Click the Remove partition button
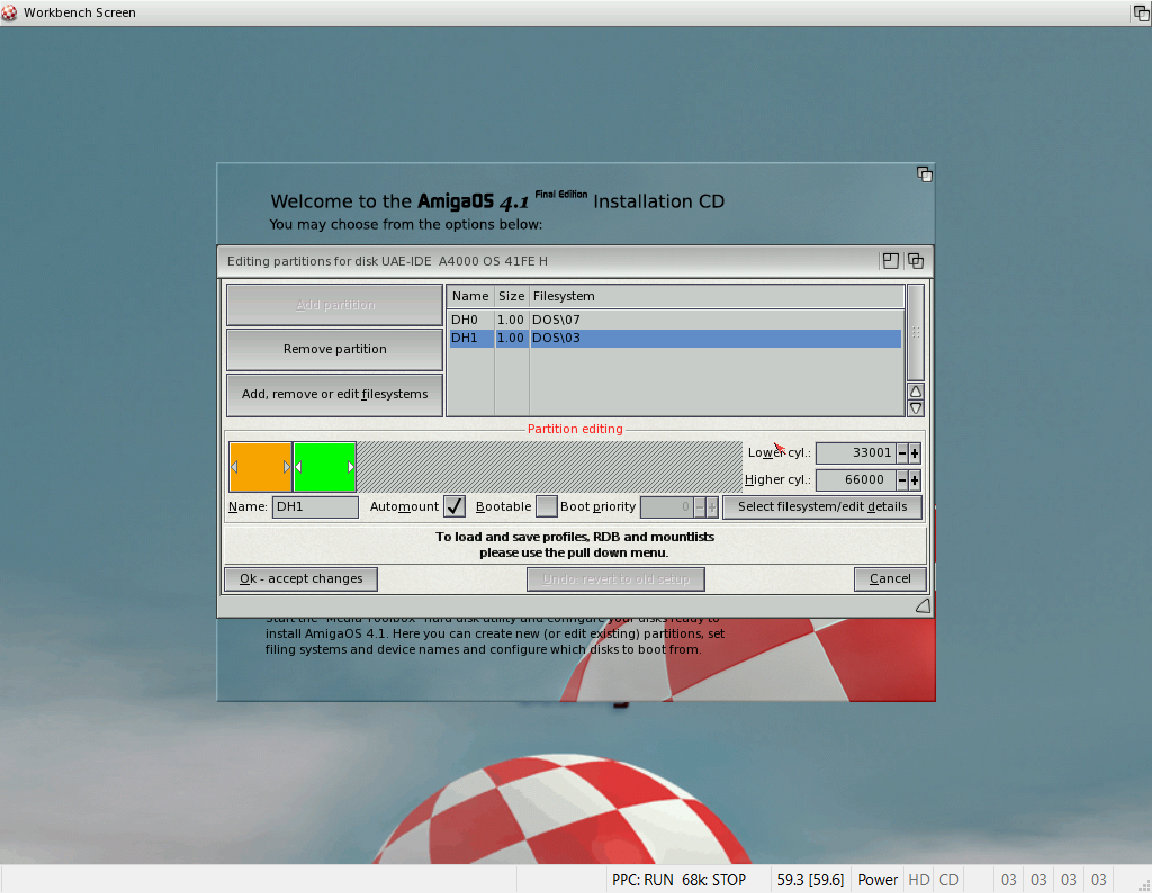 (334, 349)
